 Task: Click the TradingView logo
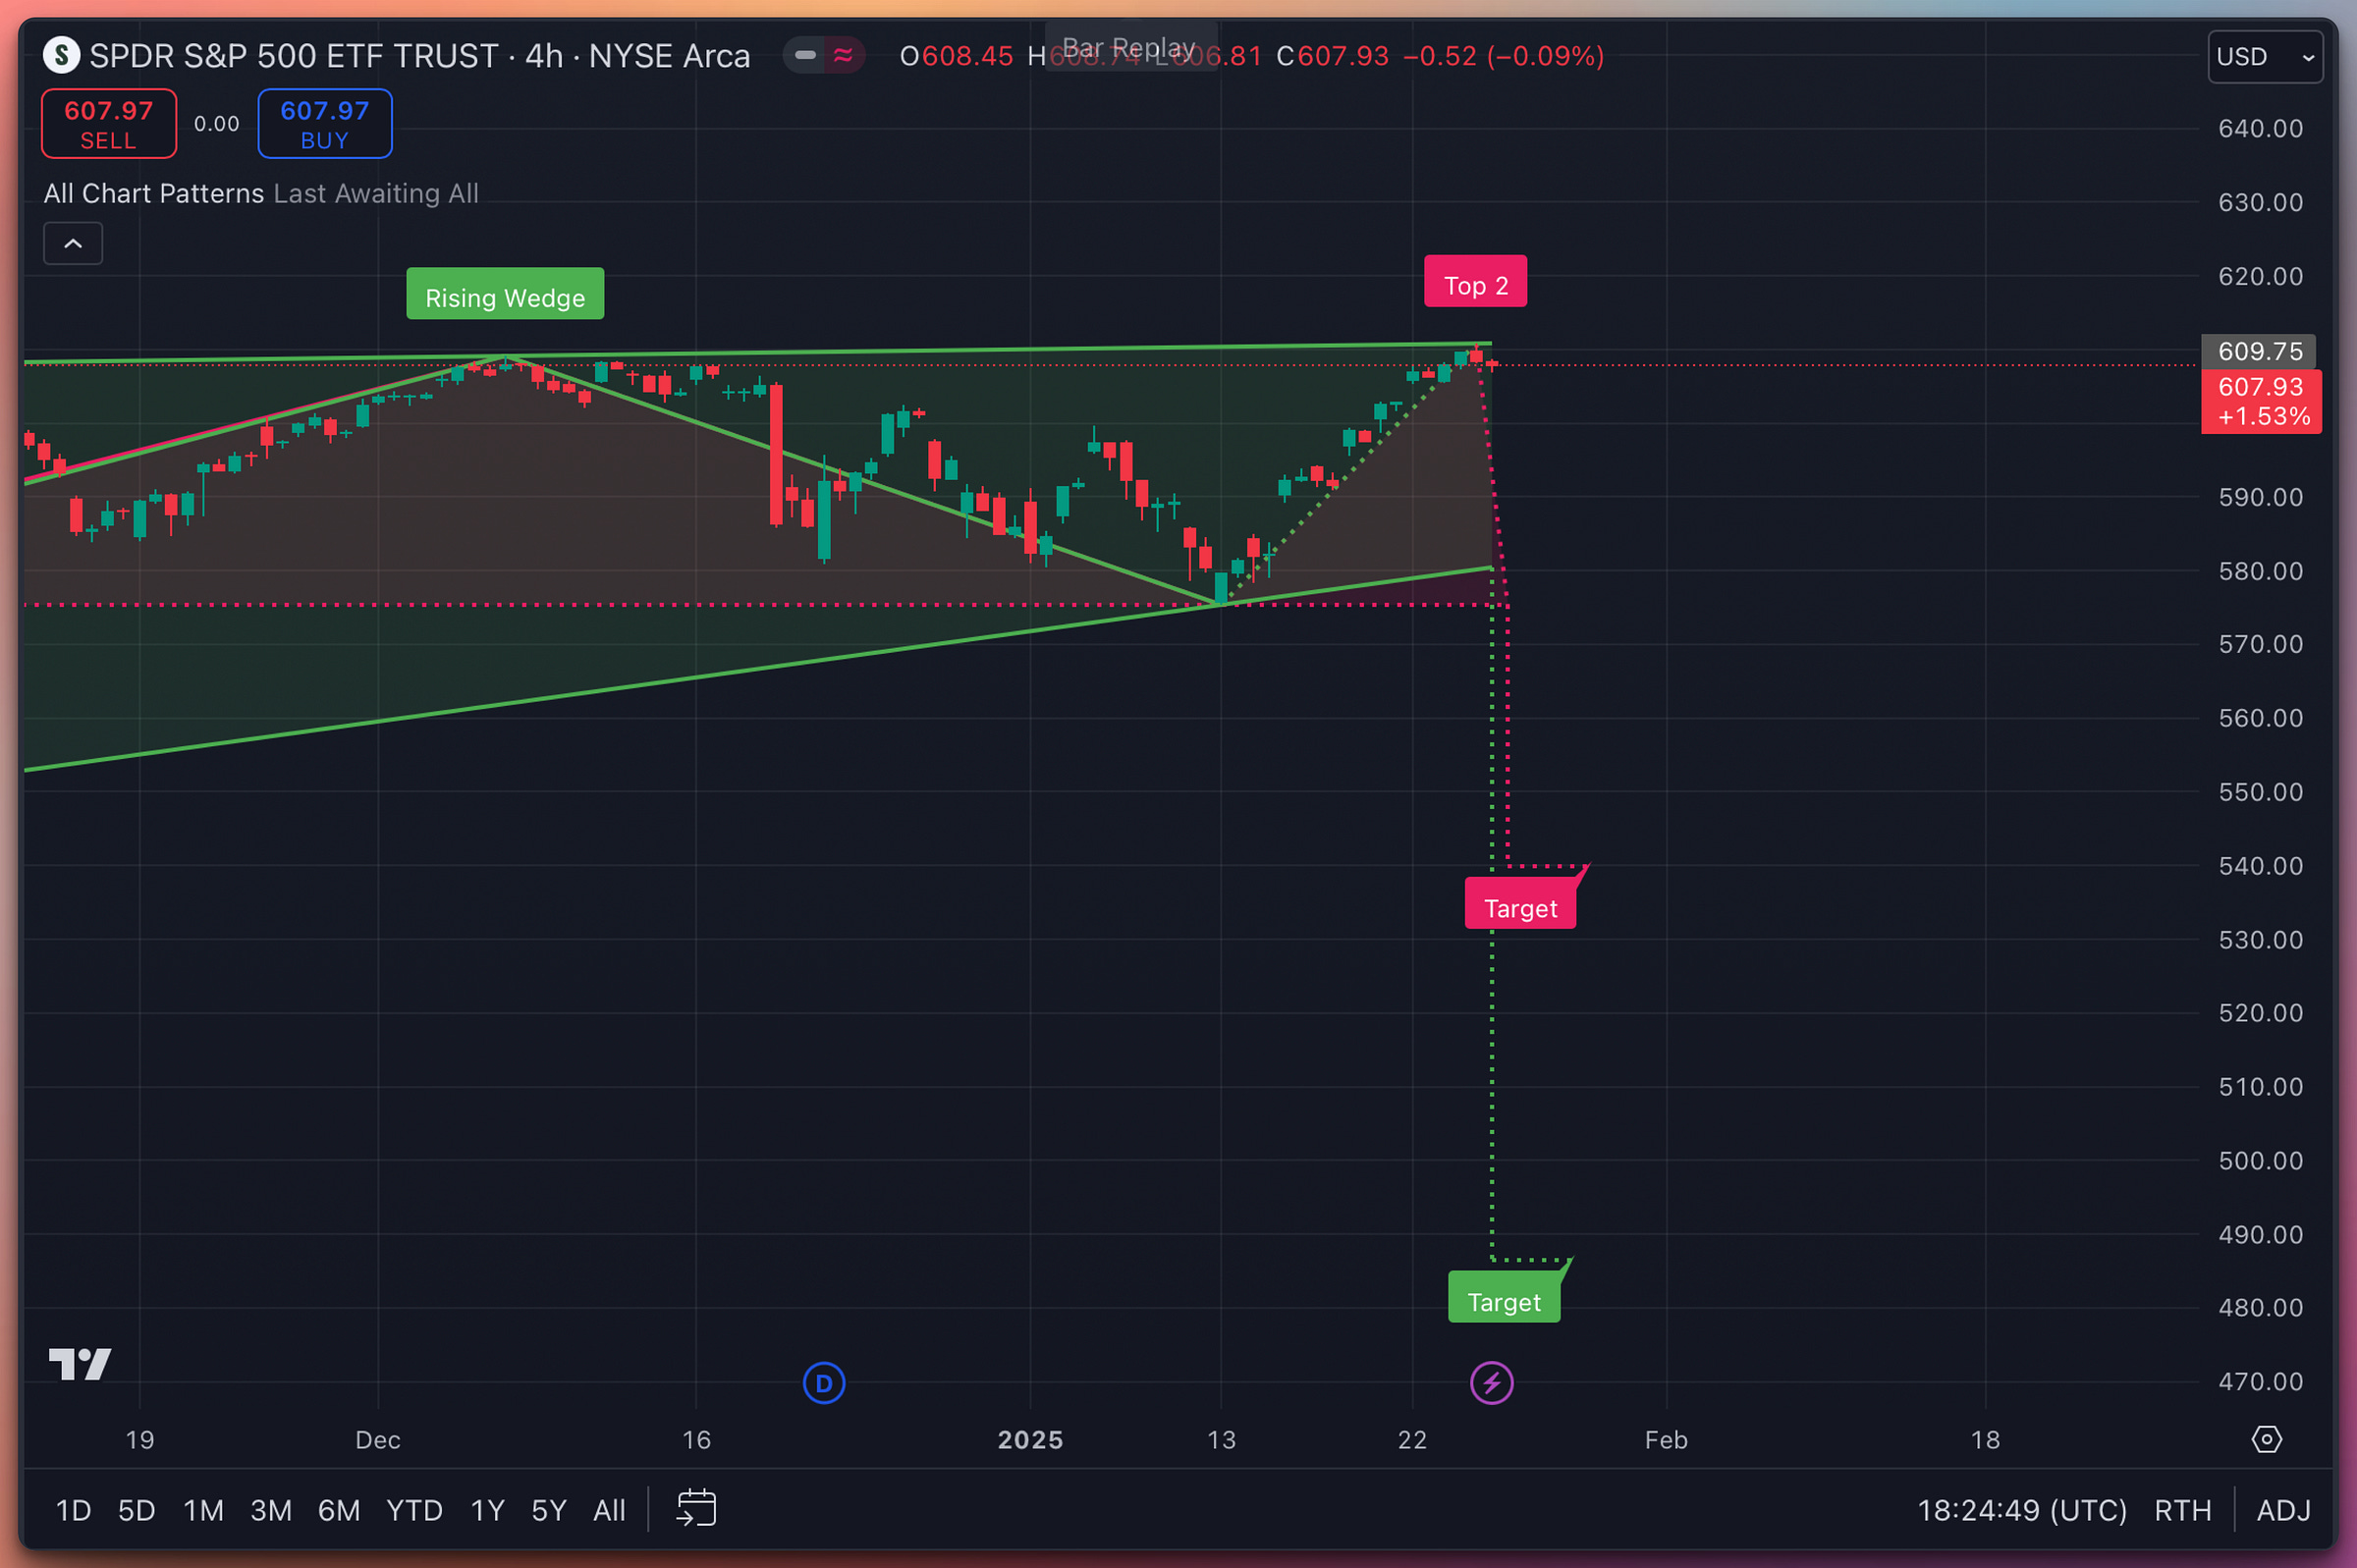click(80, 1364)
